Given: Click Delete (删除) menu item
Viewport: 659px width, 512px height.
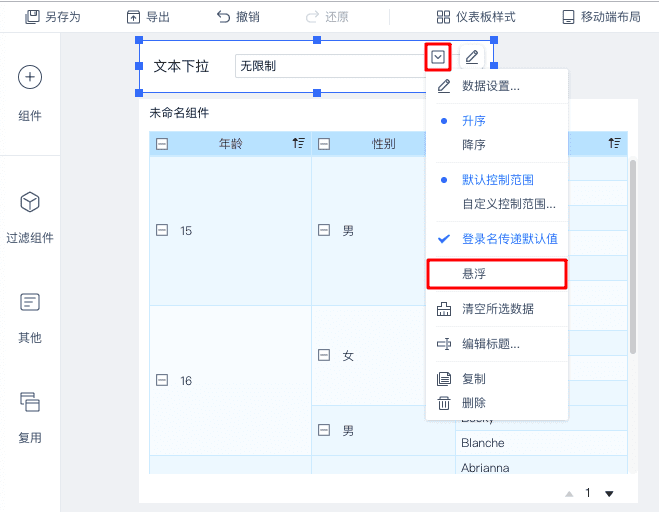Looking at the screenshot, I should (x=497, y=403).
